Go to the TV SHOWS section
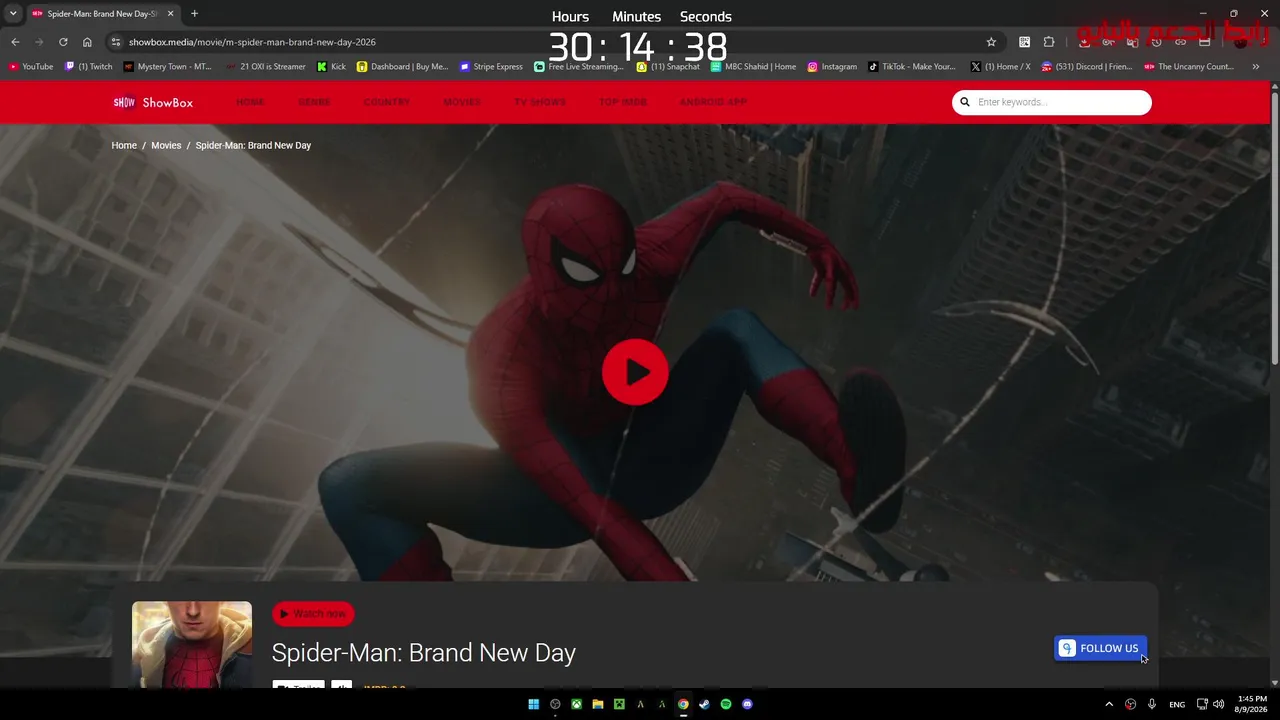 pyautogui.click(x=540, y=102)
